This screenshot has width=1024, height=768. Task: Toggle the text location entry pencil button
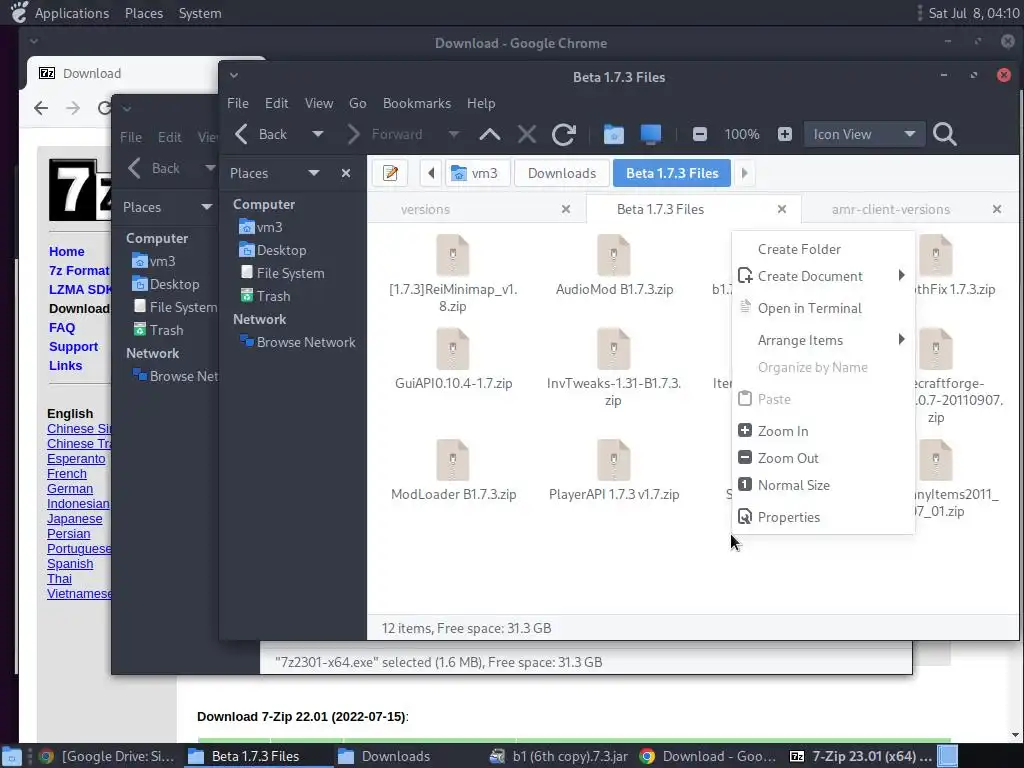[x=391, y=173]
